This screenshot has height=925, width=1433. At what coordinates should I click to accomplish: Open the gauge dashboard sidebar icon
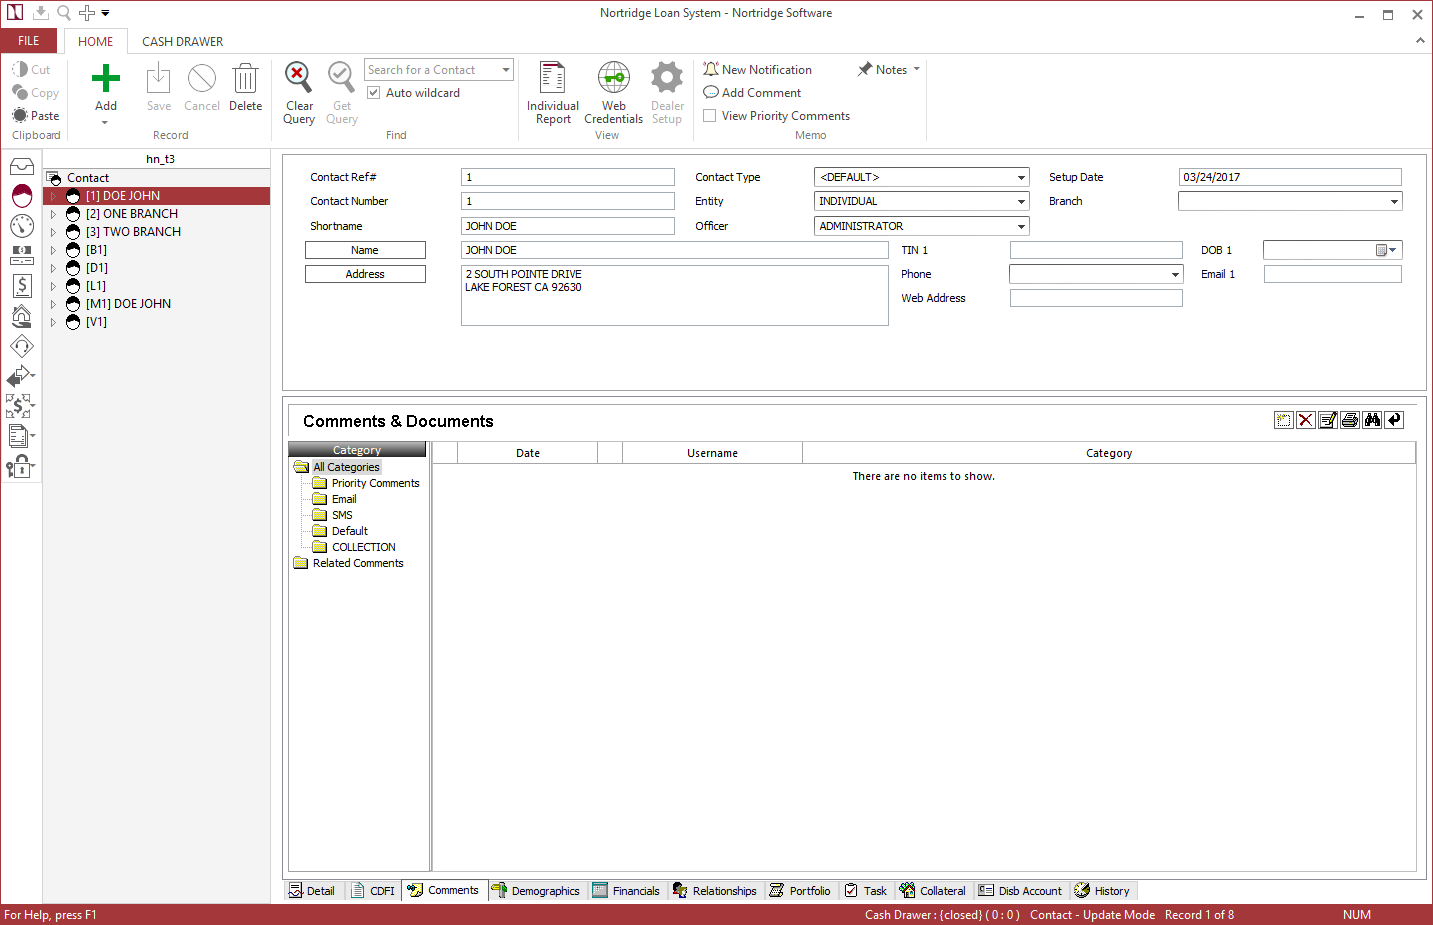coord(22,226)
